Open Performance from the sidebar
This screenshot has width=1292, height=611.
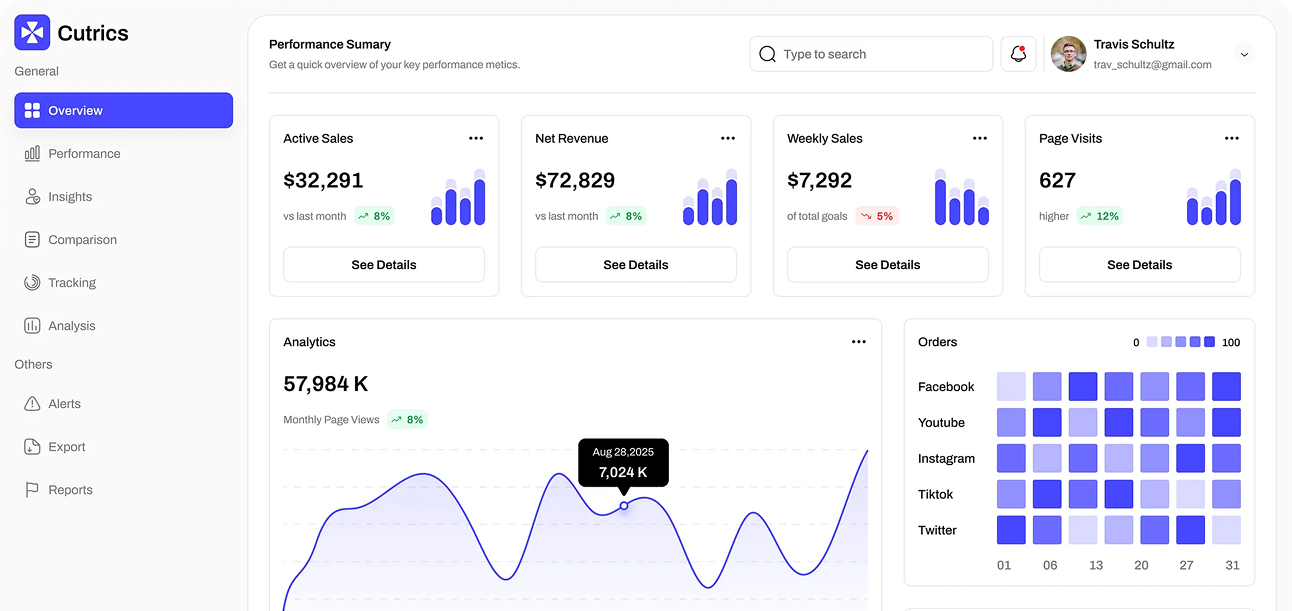[x=84, y=154]
